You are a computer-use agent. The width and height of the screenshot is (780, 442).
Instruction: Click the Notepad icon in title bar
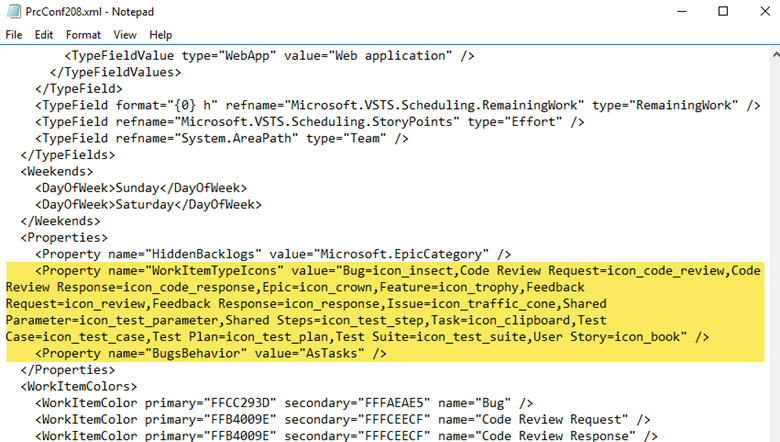pyautogui.click(x=14, y=11)
